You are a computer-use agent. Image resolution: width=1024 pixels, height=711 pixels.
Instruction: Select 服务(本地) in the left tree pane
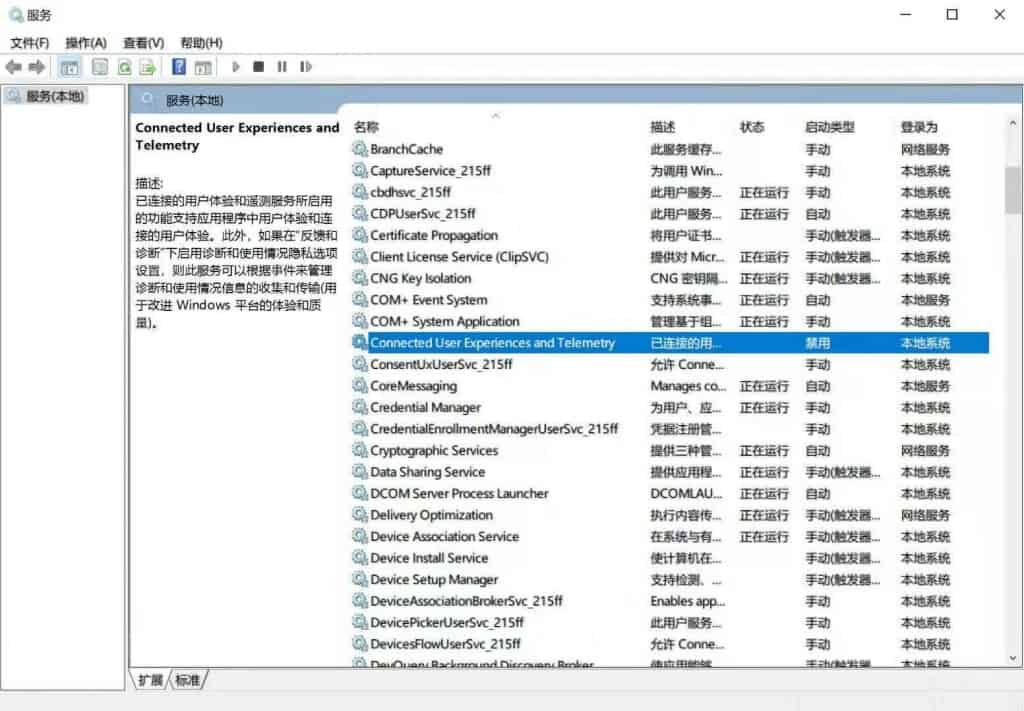click(47, 96)
